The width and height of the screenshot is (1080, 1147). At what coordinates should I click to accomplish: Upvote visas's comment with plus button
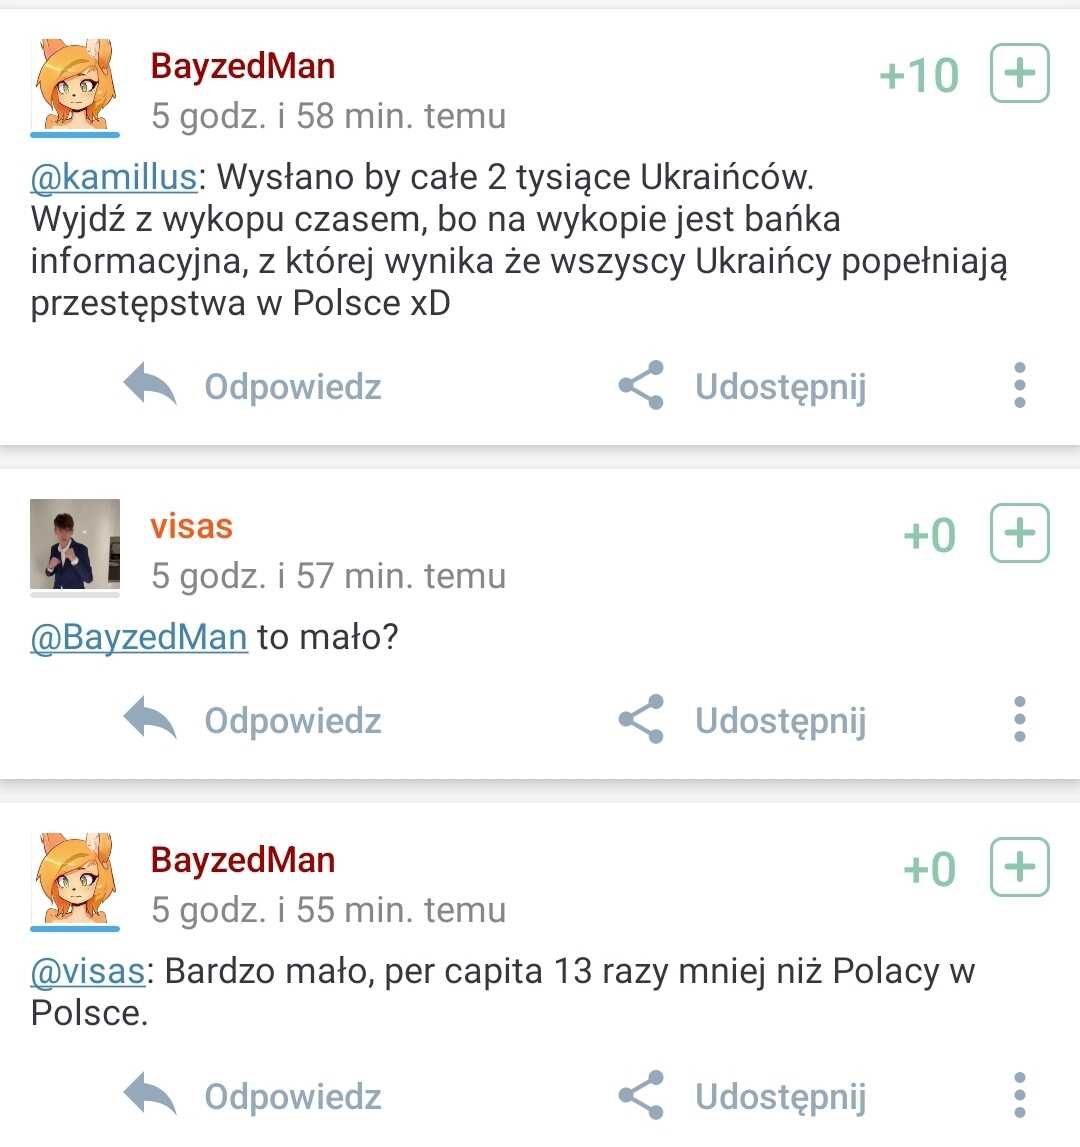click(1019, 533)
